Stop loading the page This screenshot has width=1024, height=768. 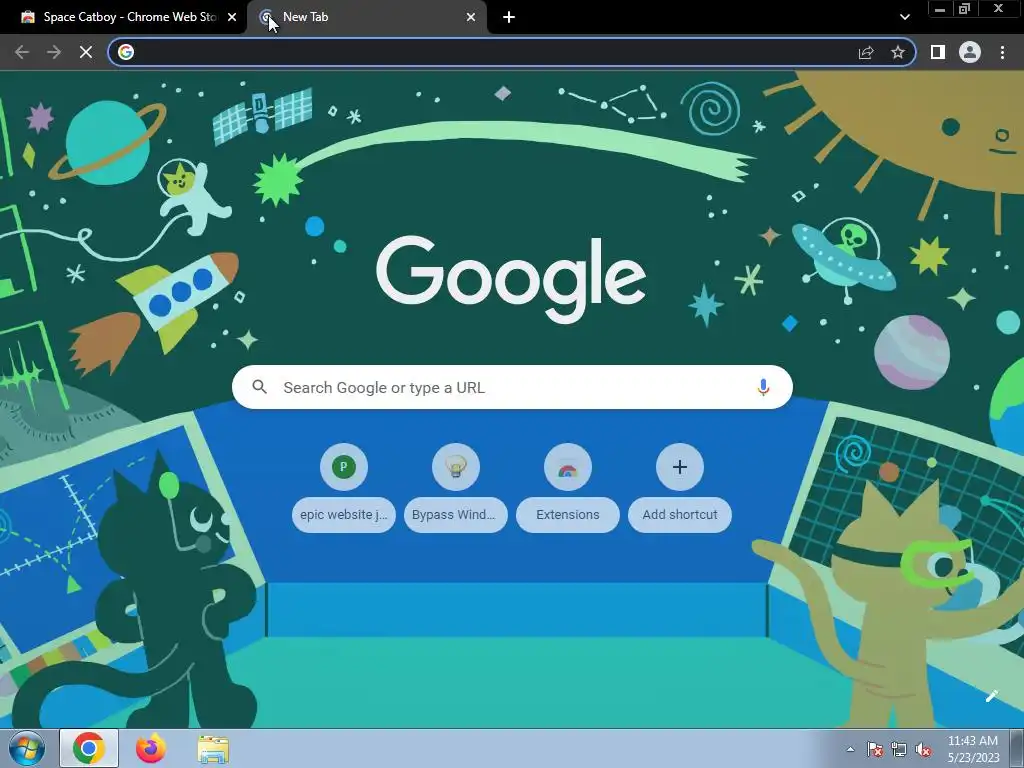(x=86, y=52)
